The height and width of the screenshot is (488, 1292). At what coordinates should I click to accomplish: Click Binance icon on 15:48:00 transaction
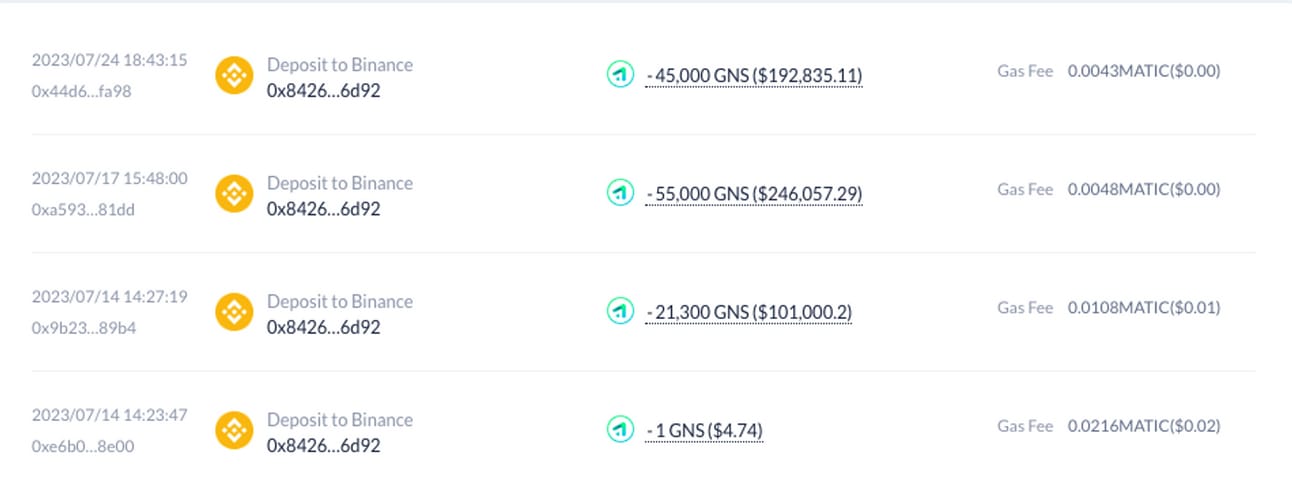tap(234, 194)
